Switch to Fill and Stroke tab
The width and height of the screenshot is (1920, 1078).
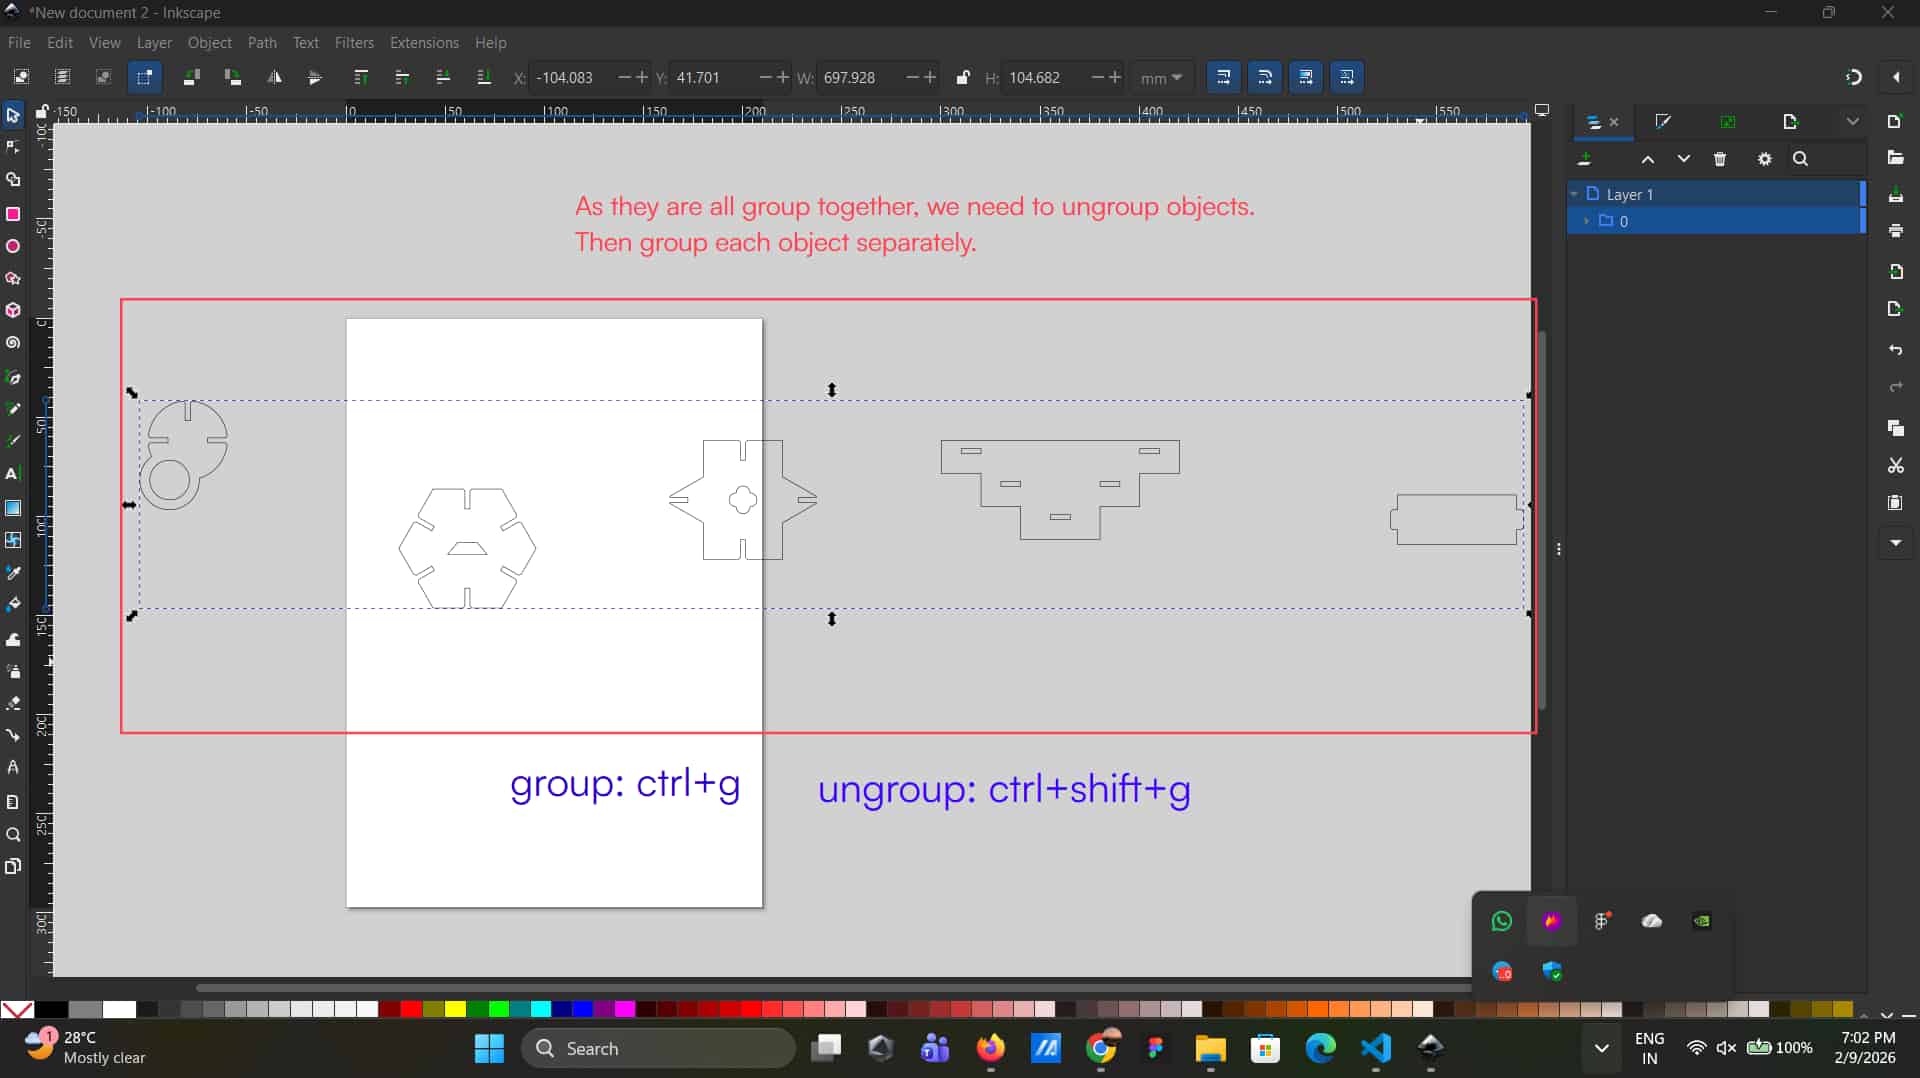[1662, 121]
